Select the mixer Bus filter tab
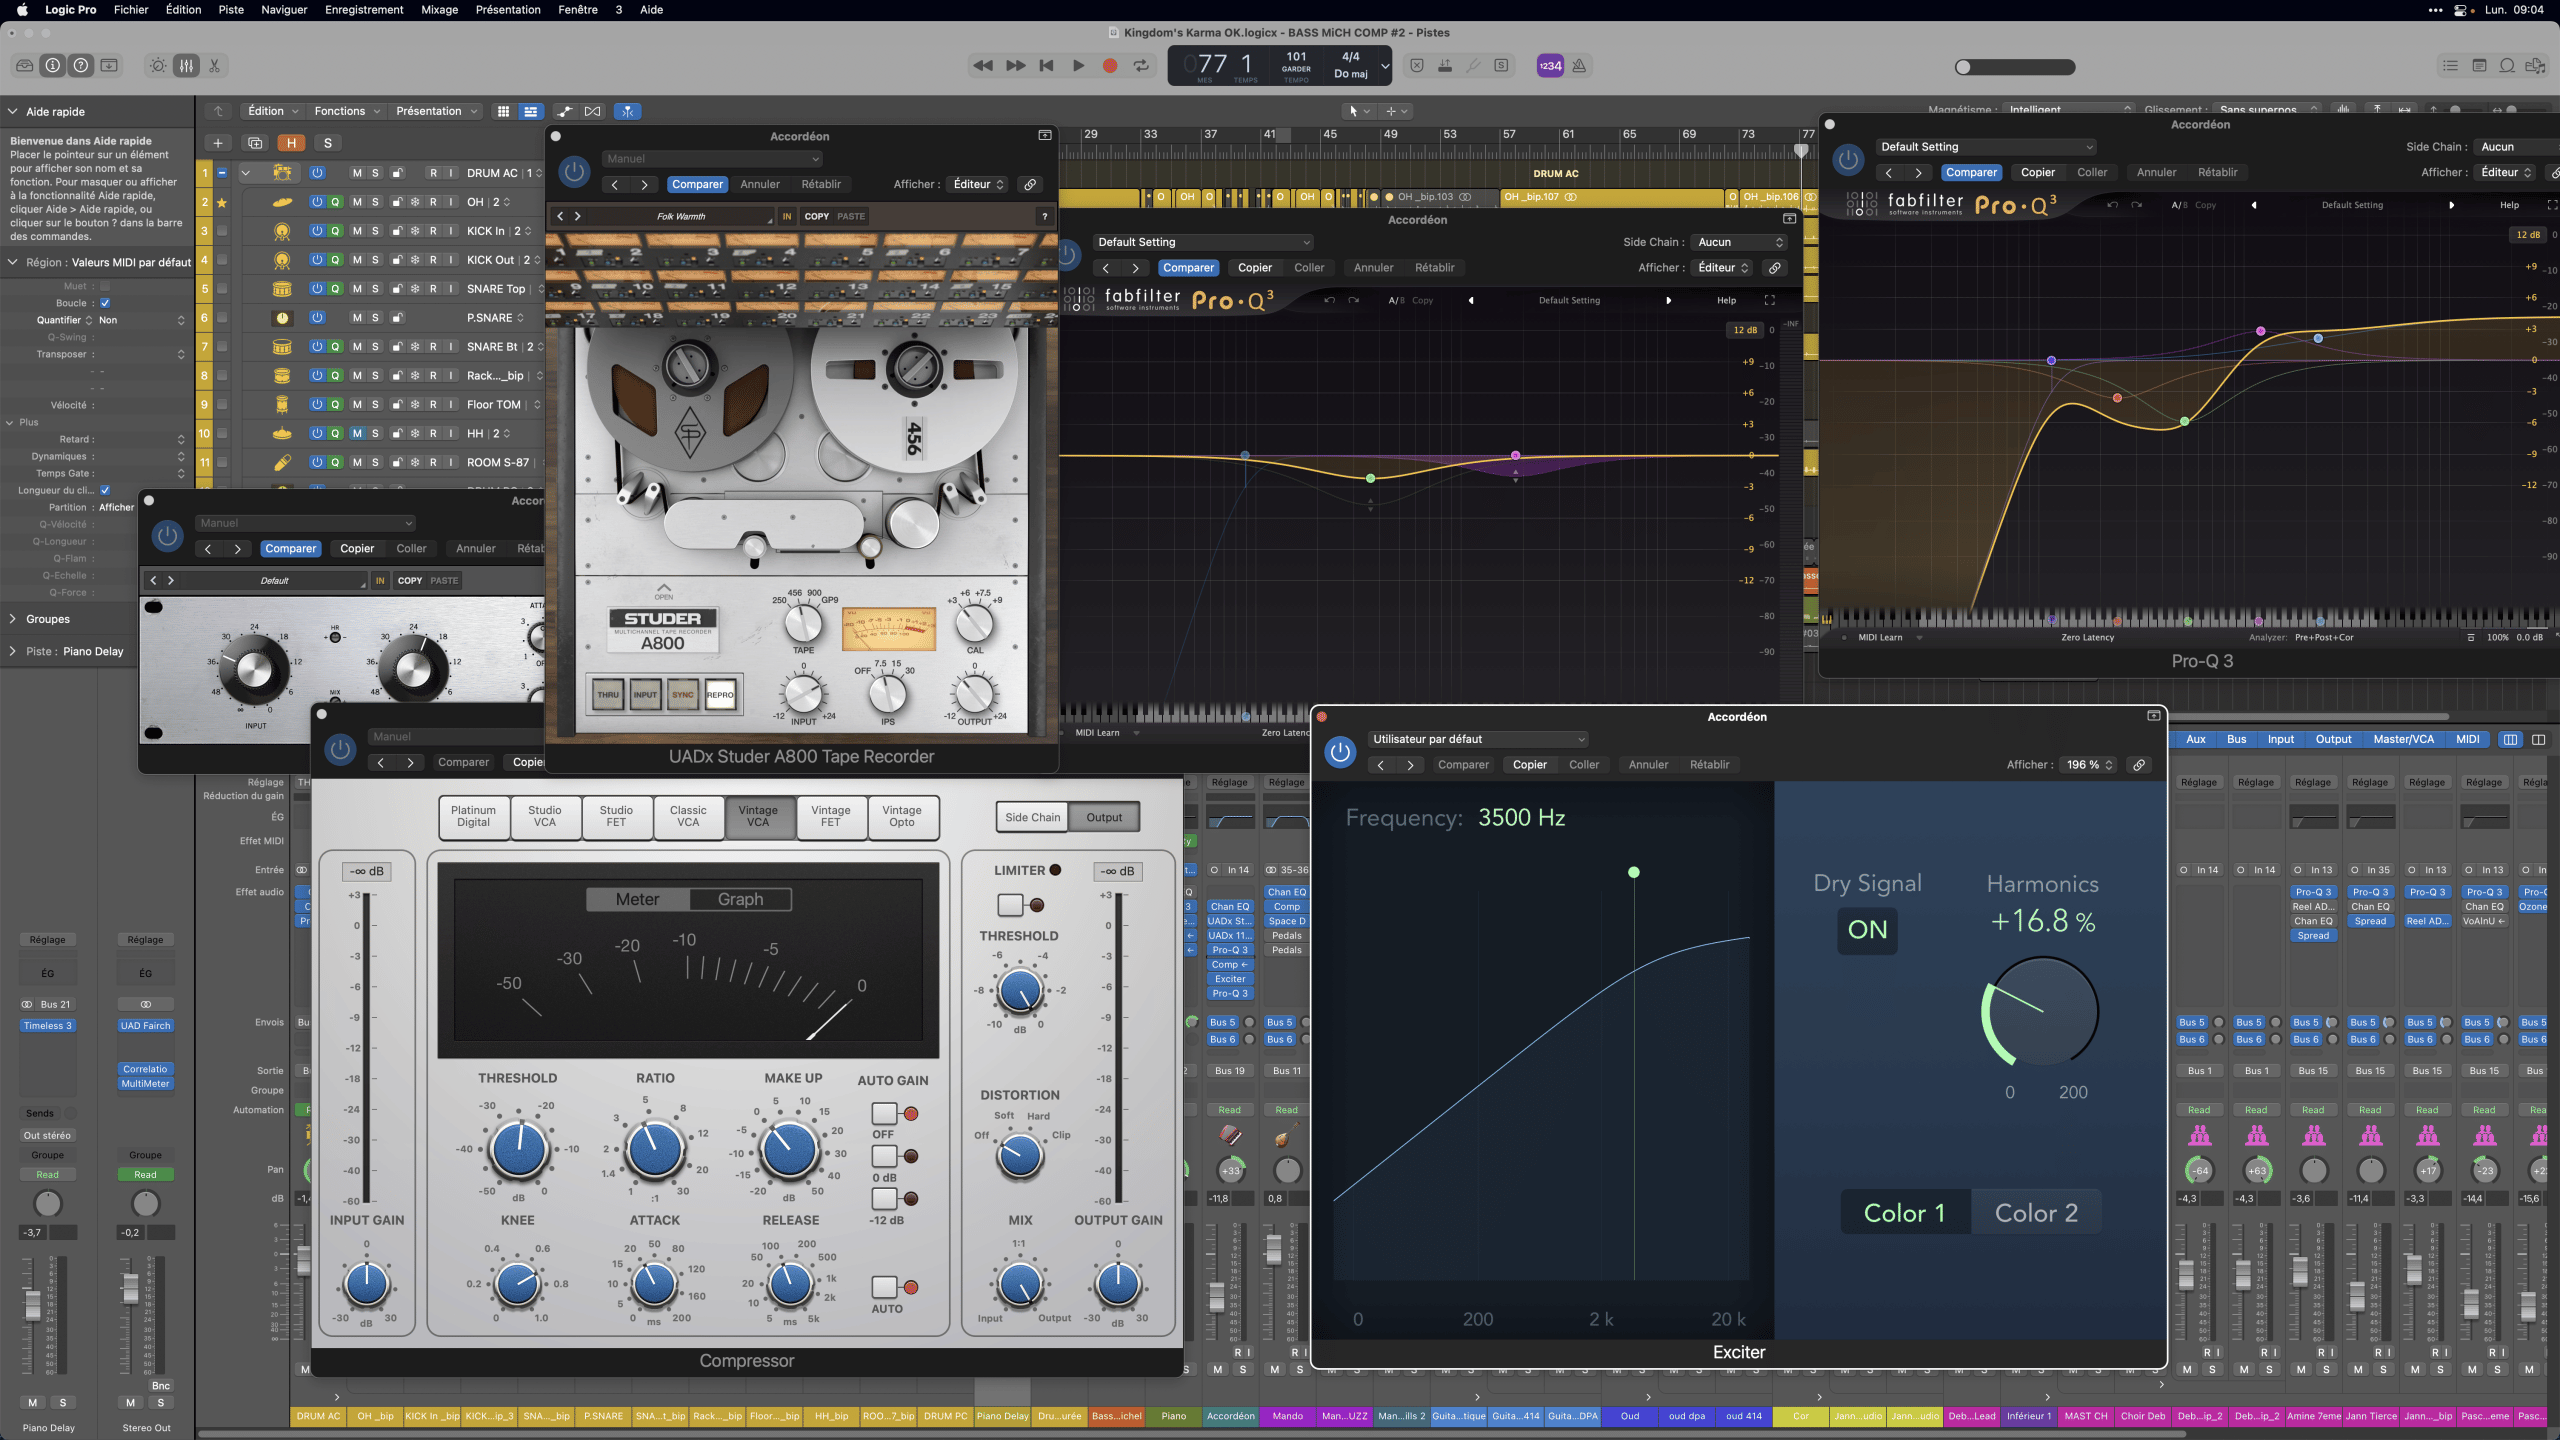 (2236, 740)
